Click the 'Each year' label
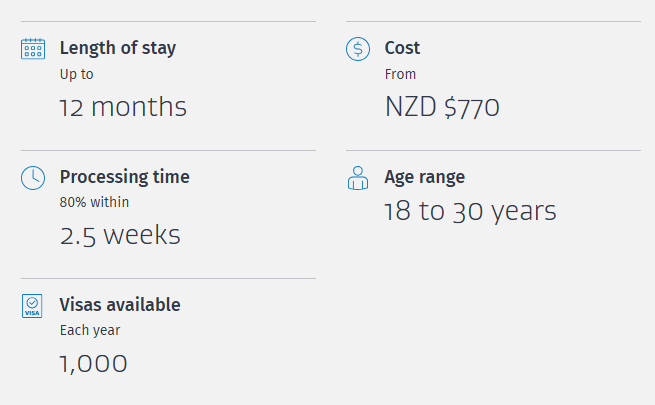The height and width of the screenshot is (405, 655). click(90, 330)
